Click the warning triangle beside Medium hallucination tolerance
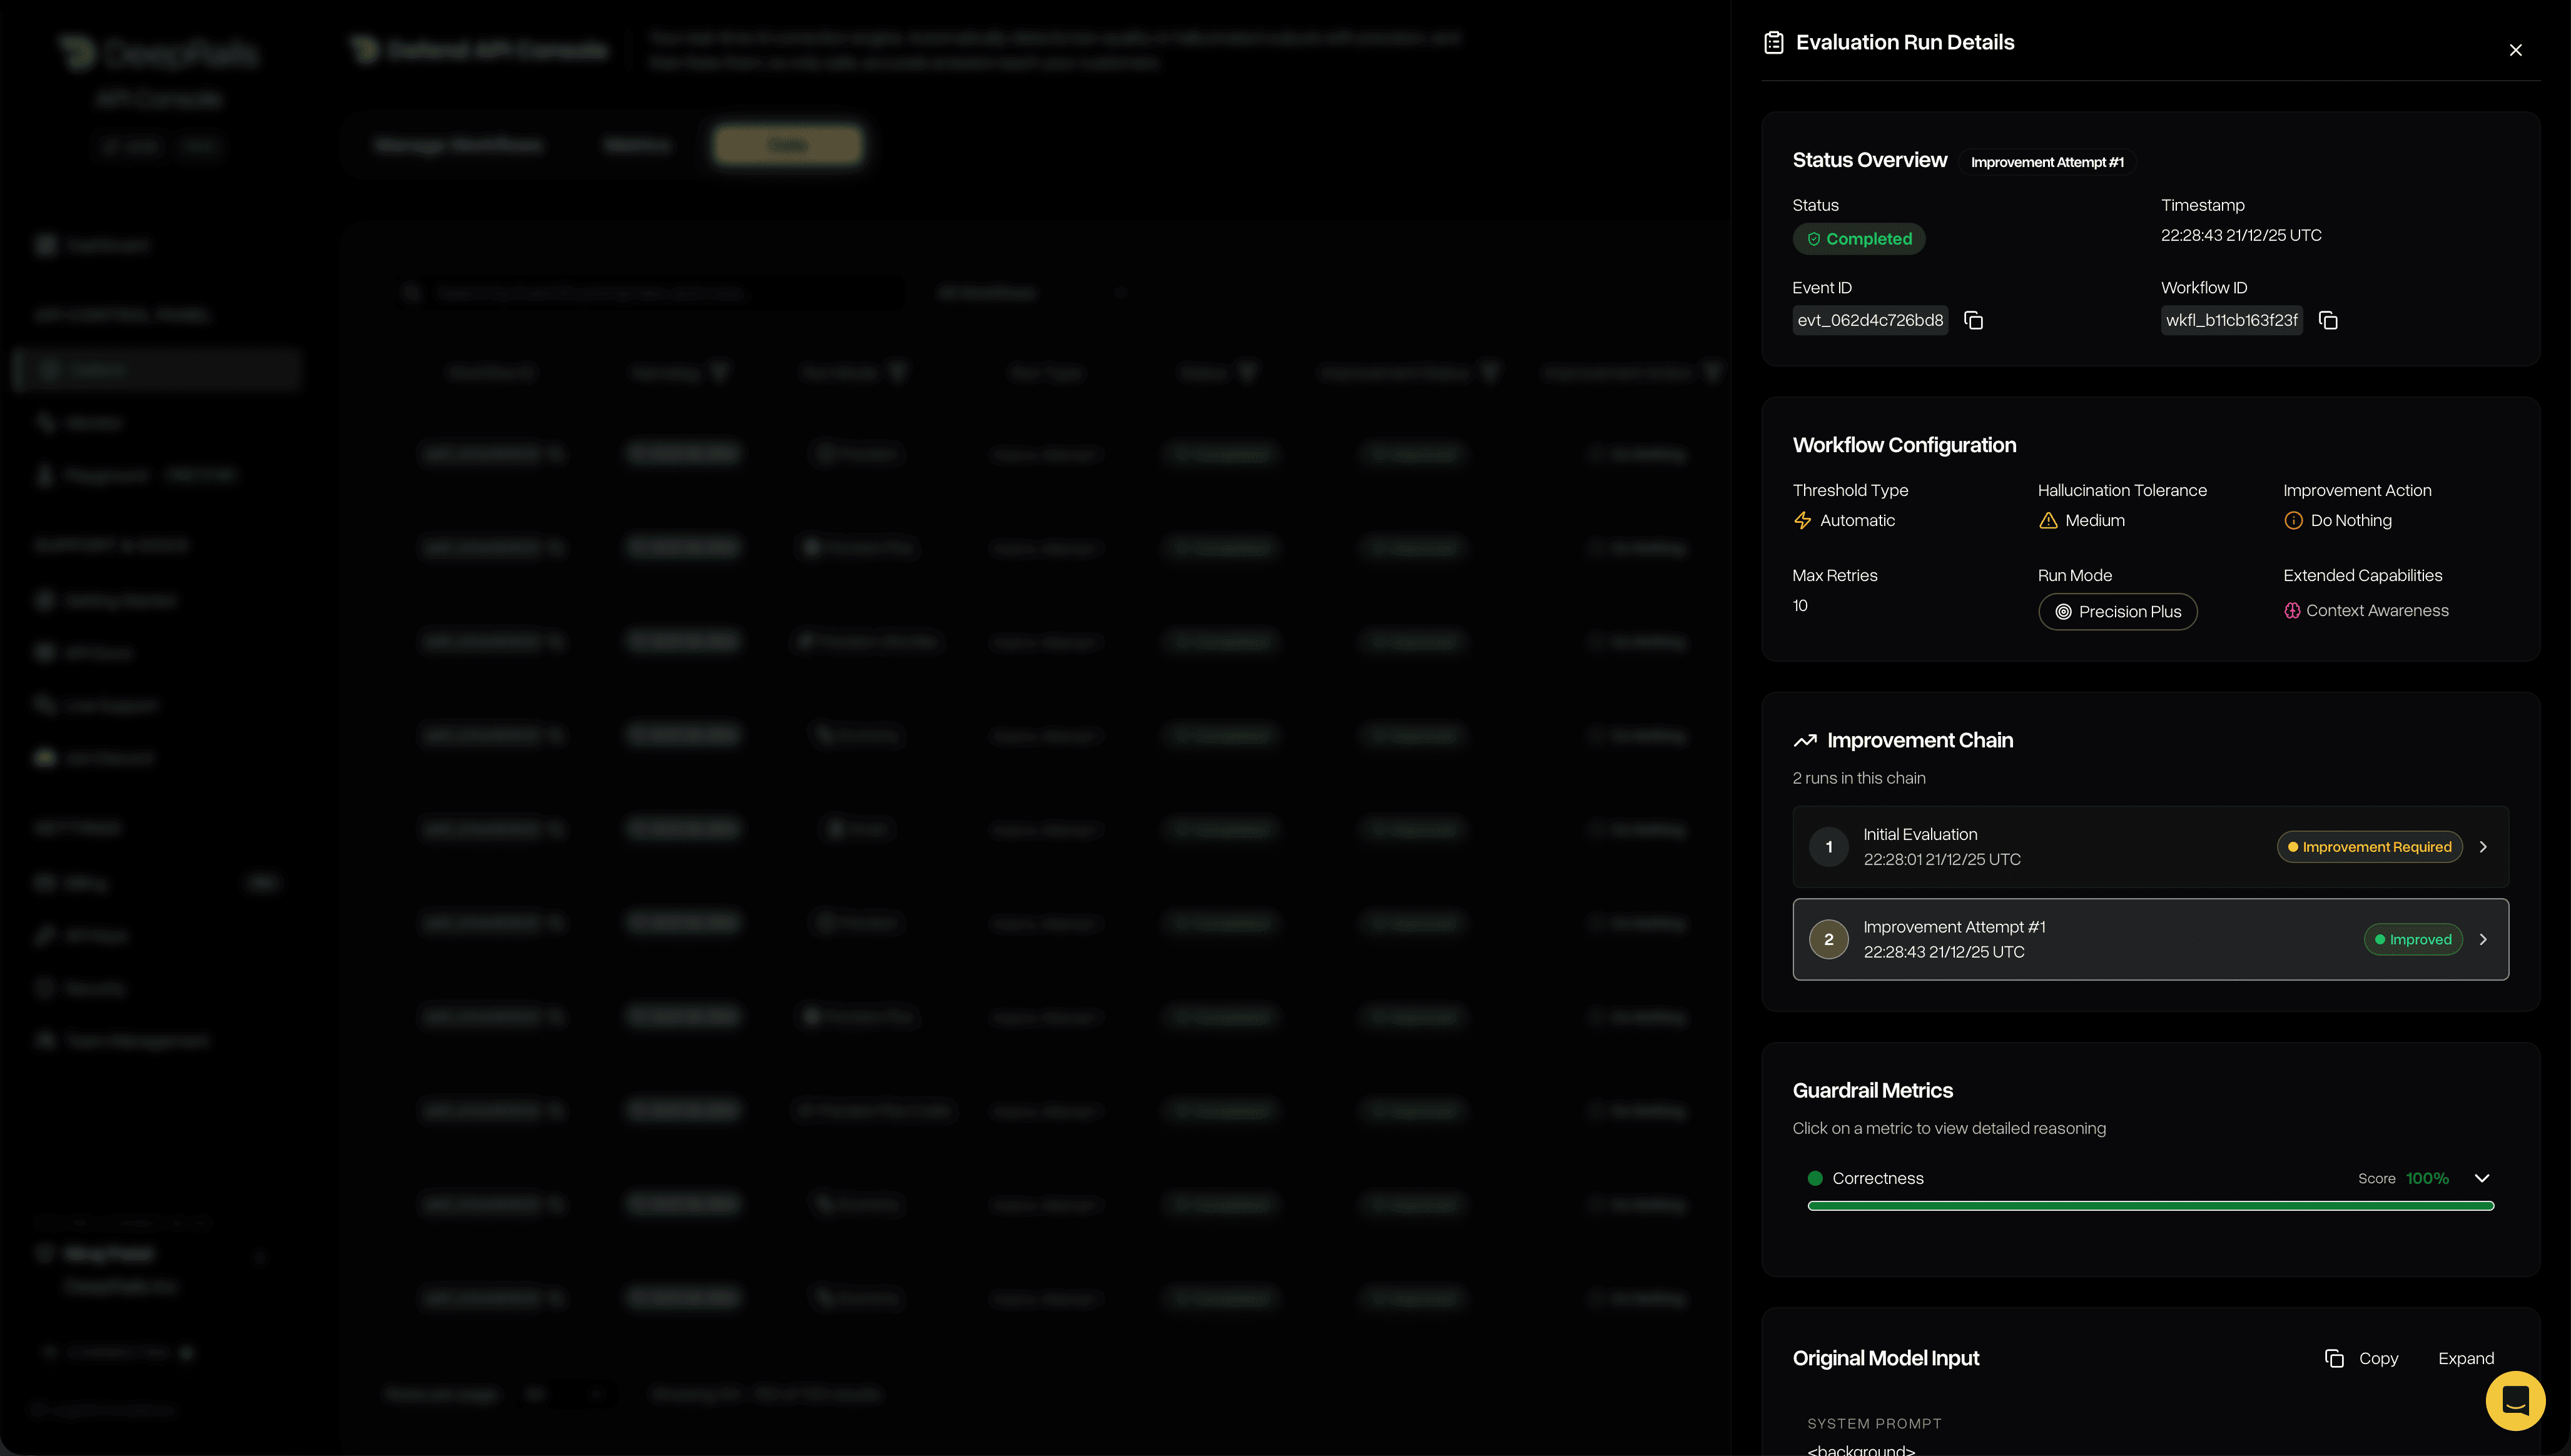 [x=2048, y=520]
